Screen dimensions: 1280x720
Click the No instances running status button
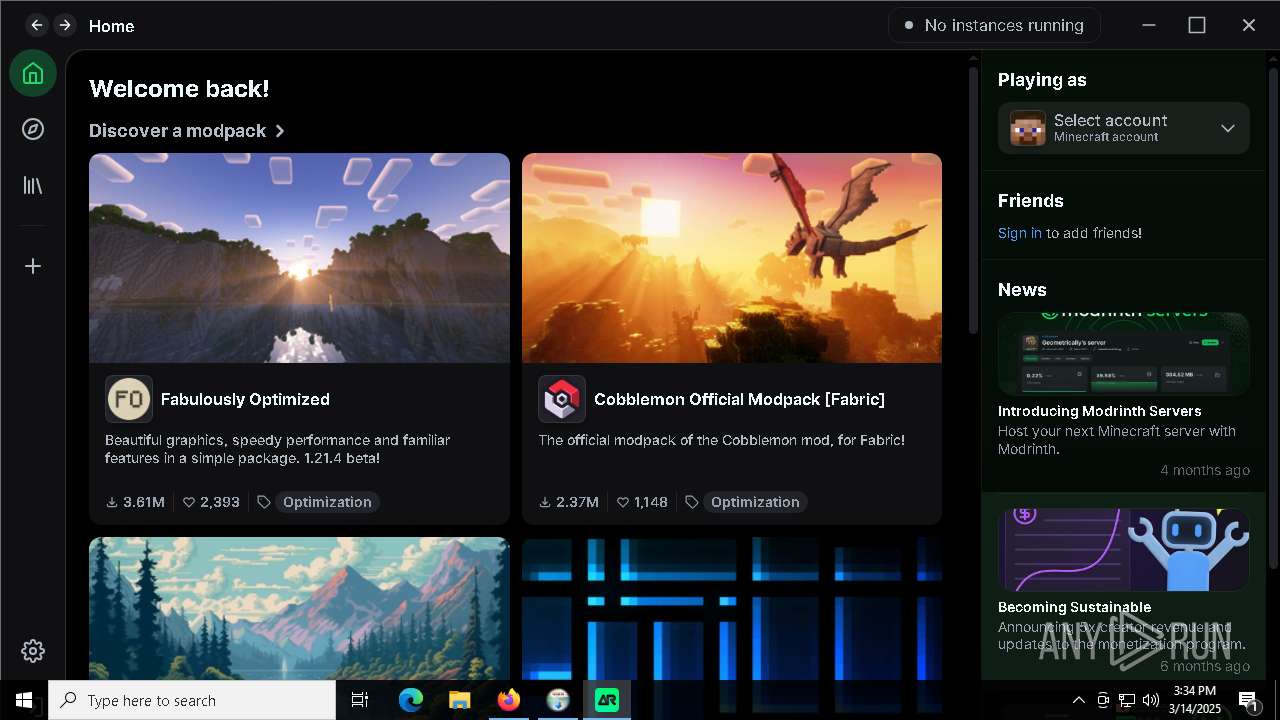(994, 25)
